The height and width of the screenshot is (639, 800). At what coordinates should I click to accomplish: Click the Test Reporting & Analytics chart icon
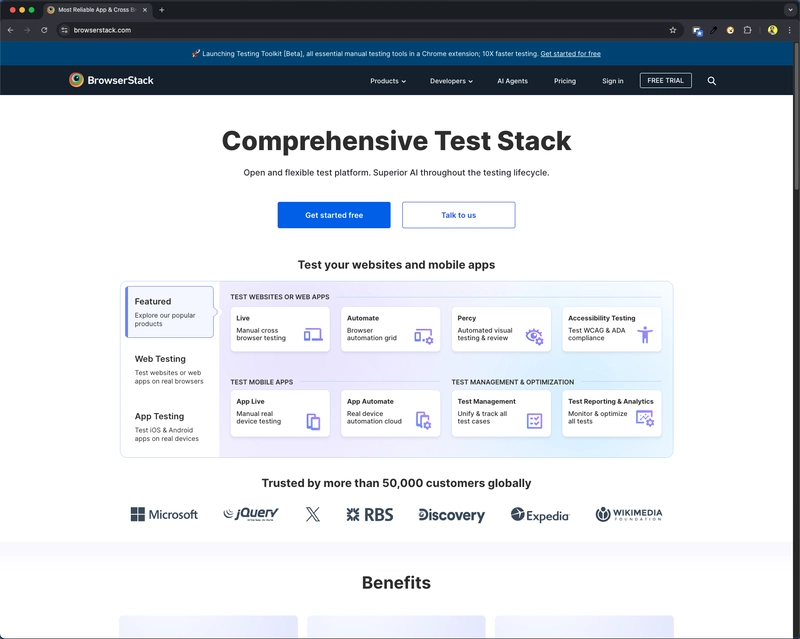point(645,419)
